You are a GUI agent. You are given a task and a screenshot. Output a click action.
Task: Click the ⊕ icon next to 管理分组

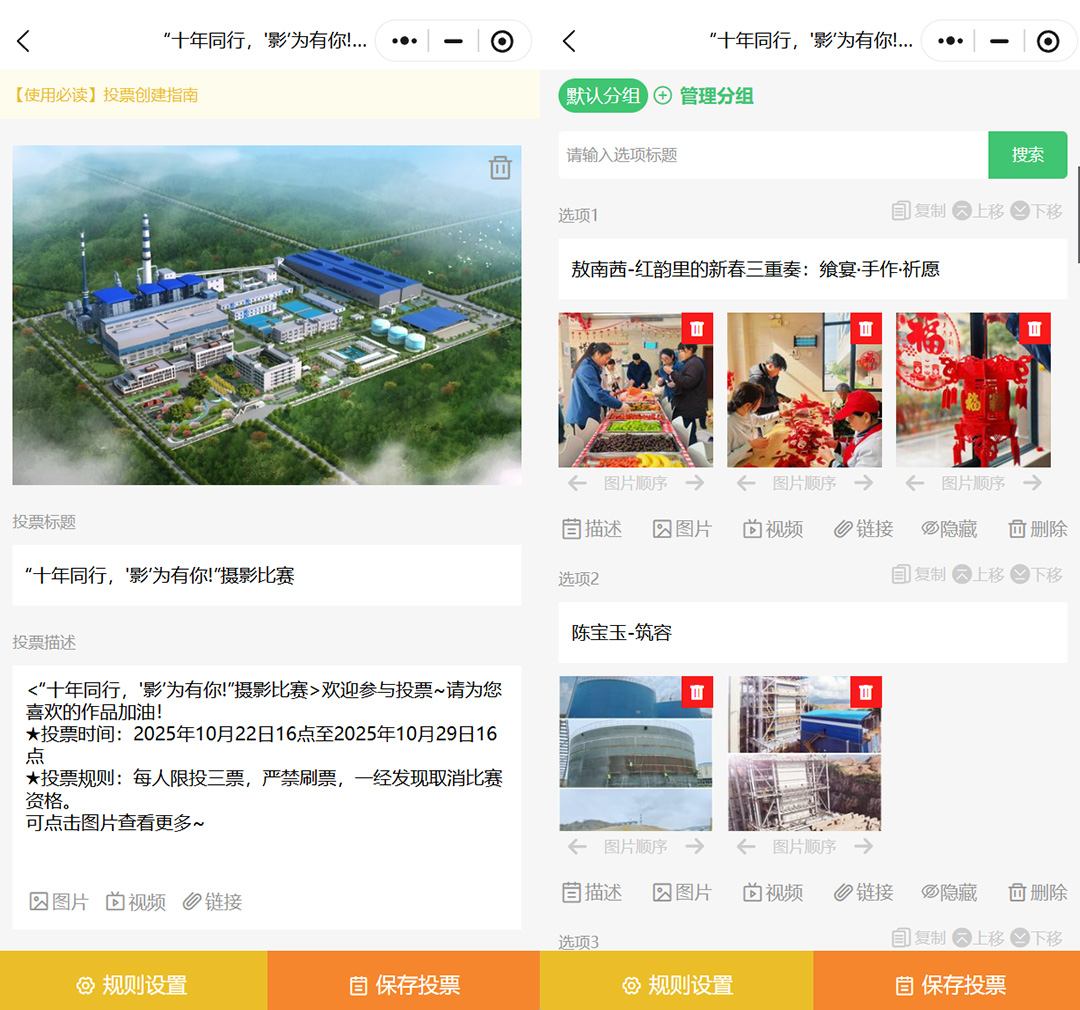(x=662, y=95)
